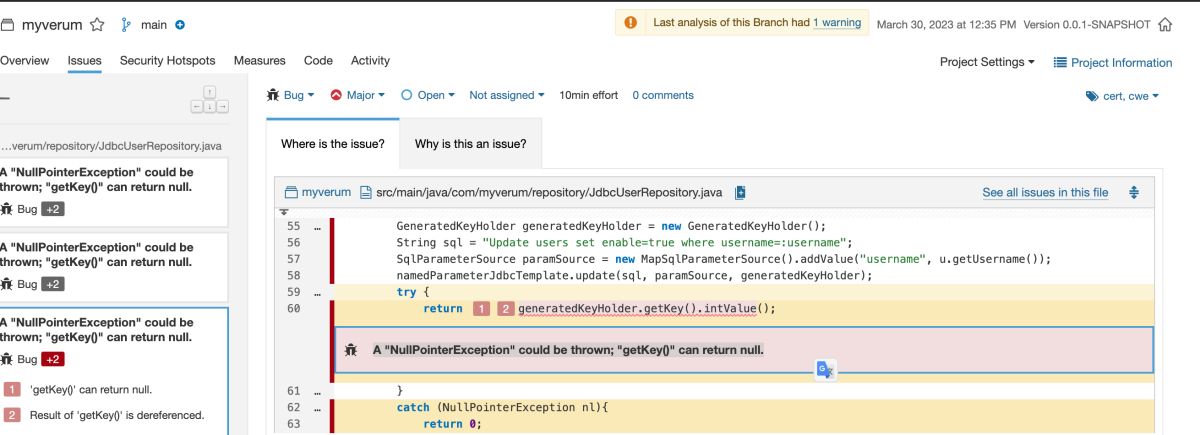Click the Google Translate floating icon
This screenshot has width=1200, height=435.
tap(825, 369)
